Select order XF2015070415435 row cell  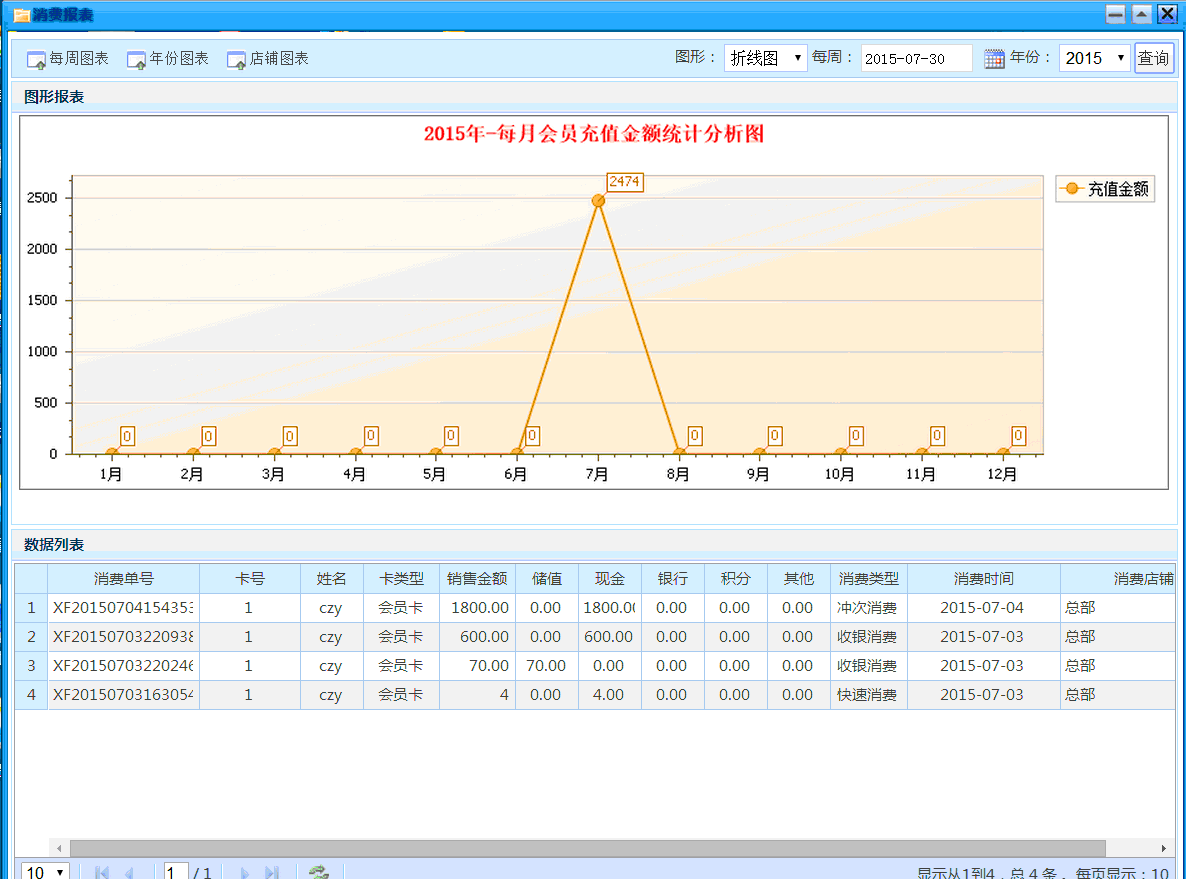(x=123, y=608)
